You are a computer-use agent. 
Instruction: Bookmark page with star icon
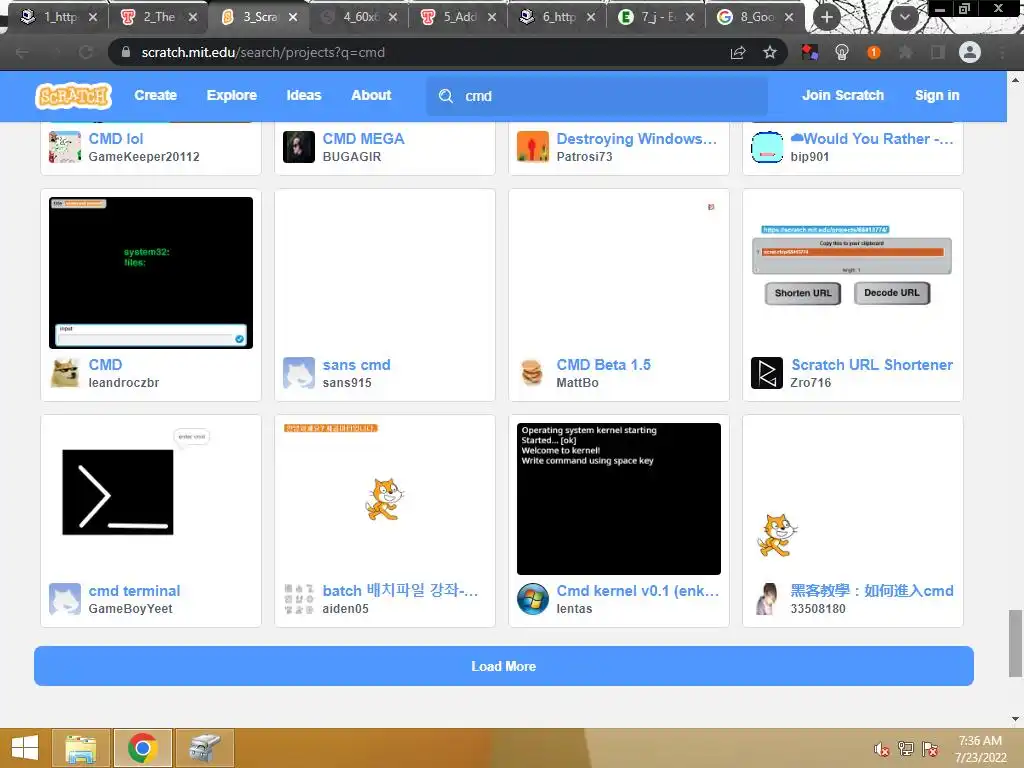(770, 52)
